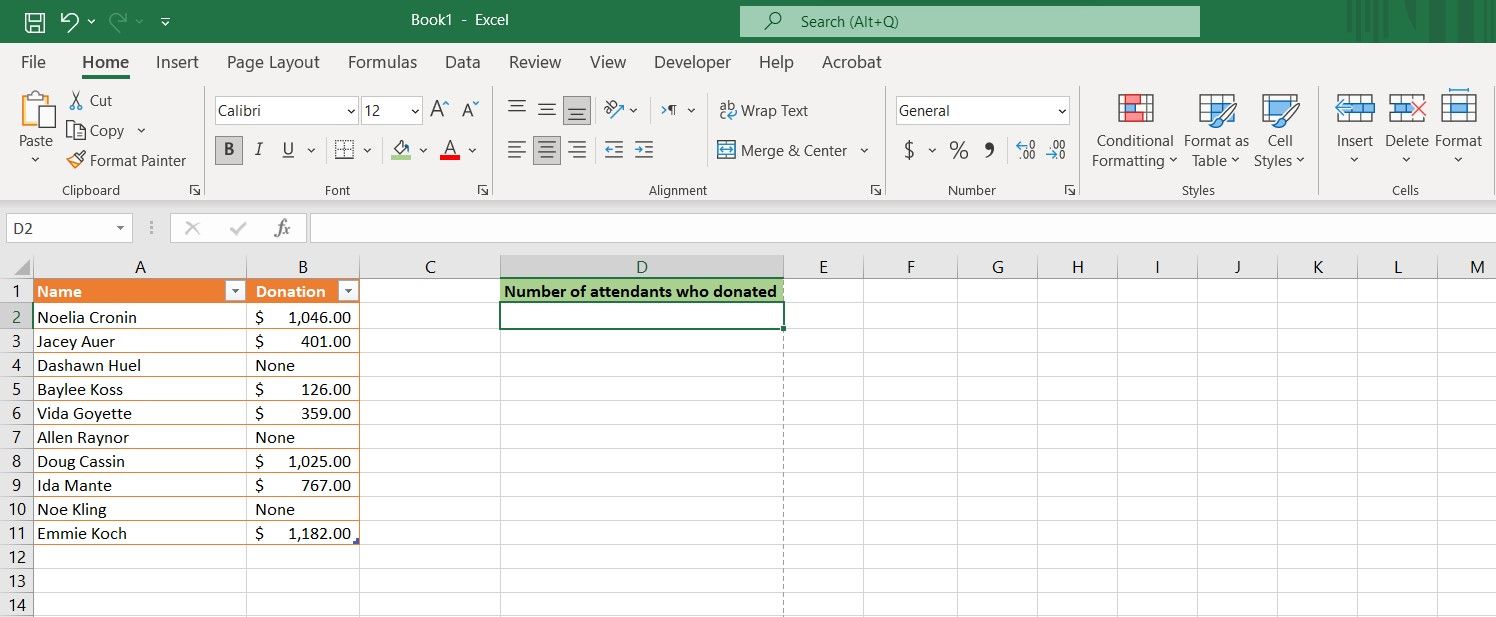Open Conditional Formatting menu

click(1134, 131)
